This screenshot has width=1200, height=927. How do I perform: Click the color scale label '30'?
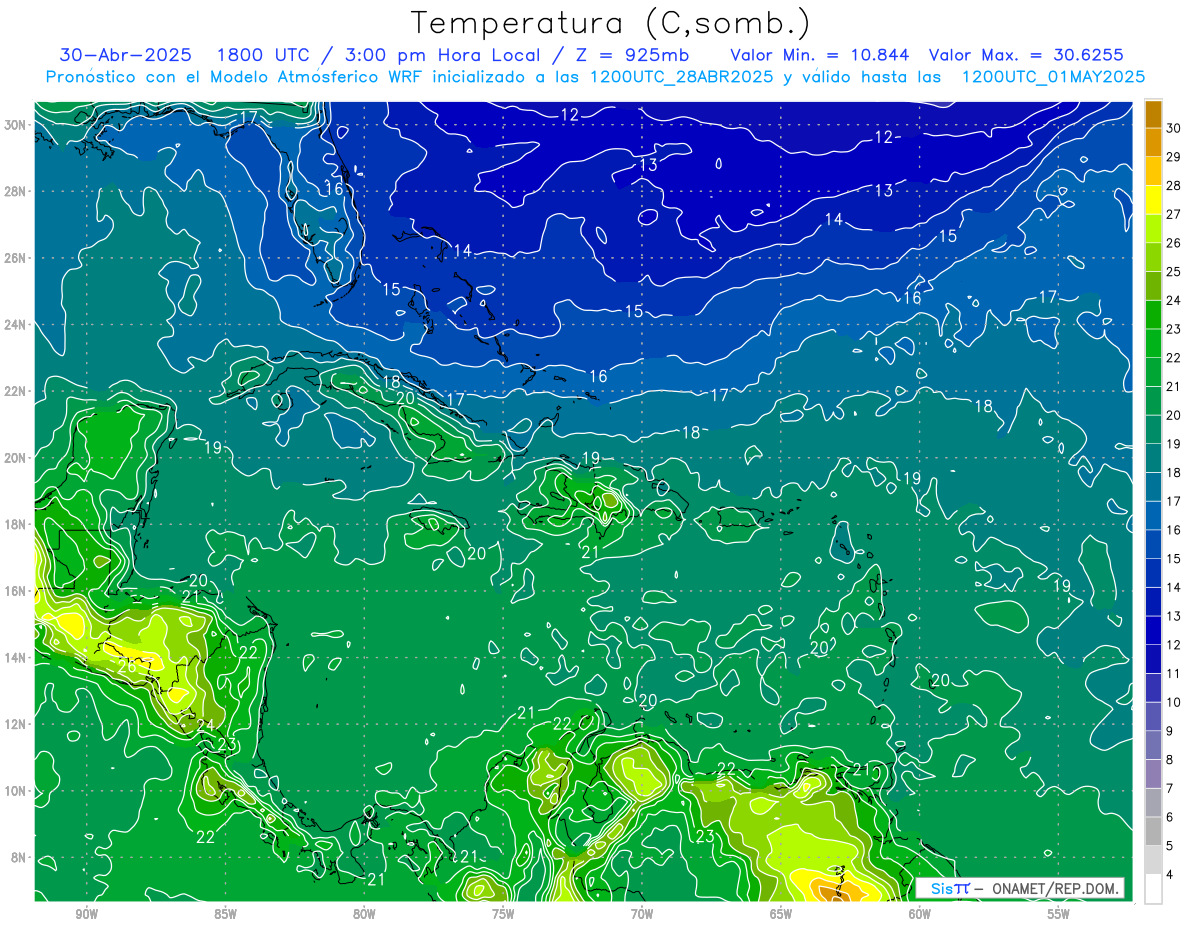[1174, 128]
